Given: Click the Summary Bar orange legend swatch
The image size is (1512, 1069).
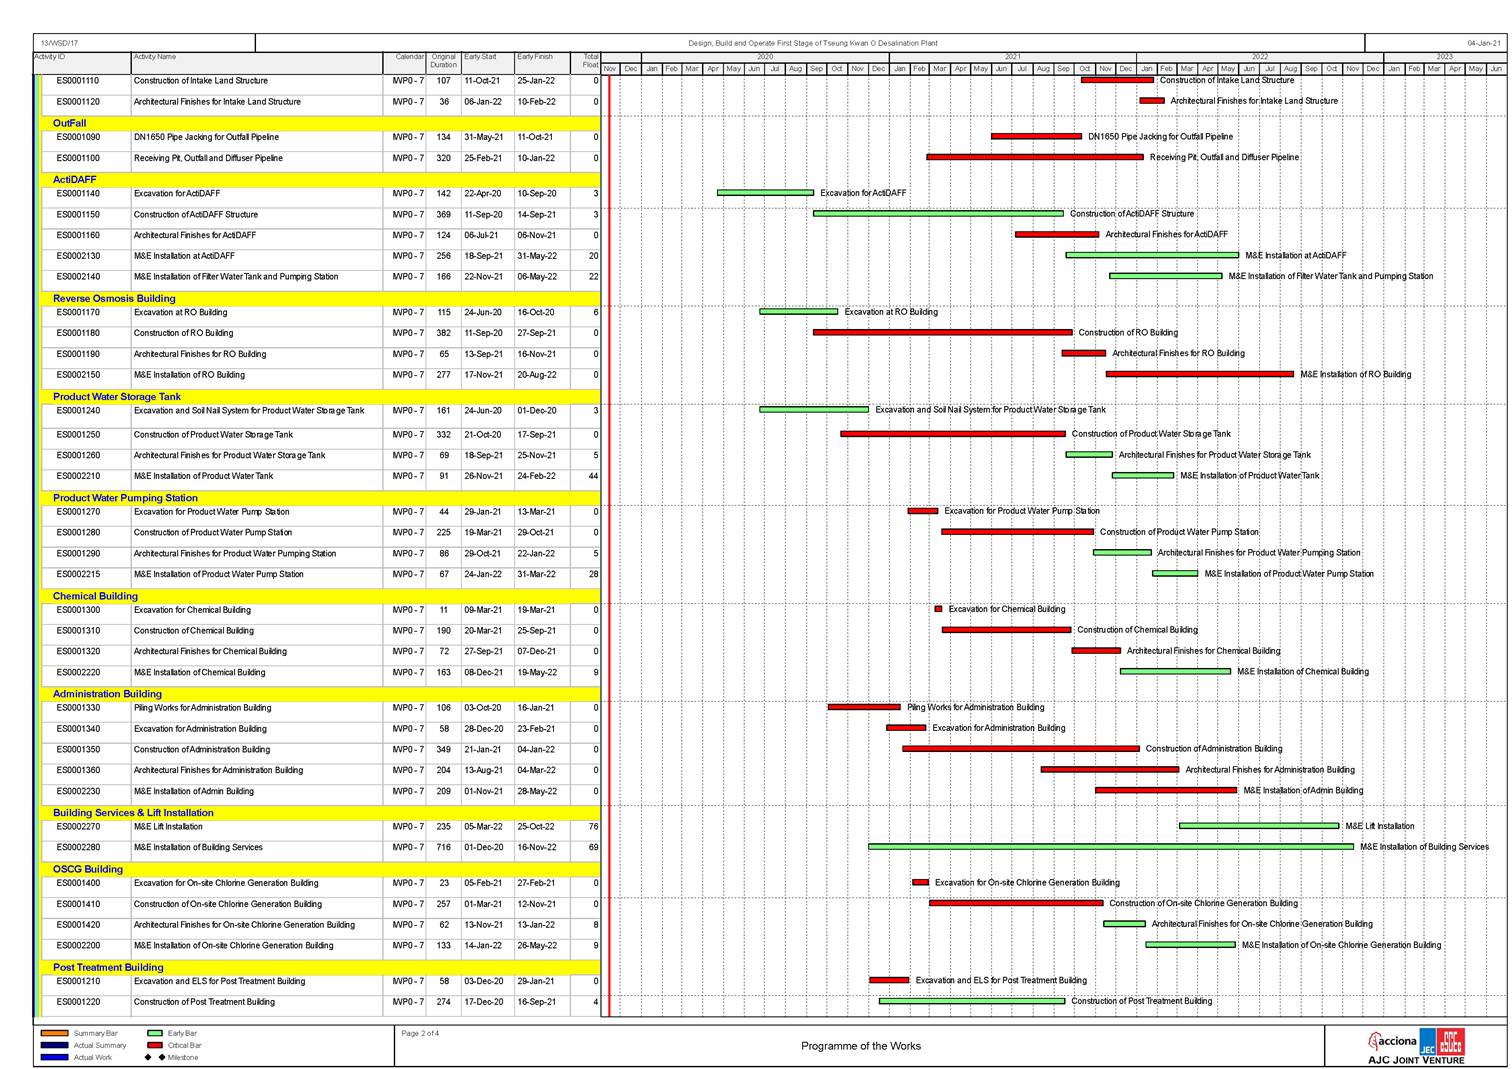Looking at the screenshot, I should [55, 1033].
